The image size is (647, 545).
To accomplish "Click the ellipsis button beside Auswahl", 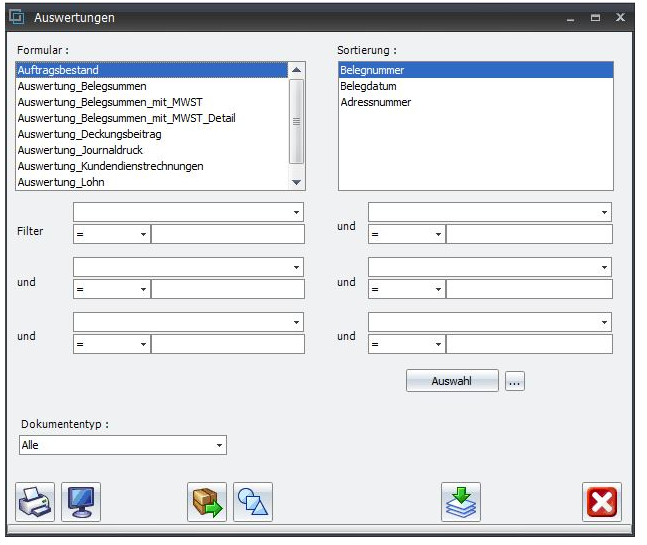I will pos(515,381).
